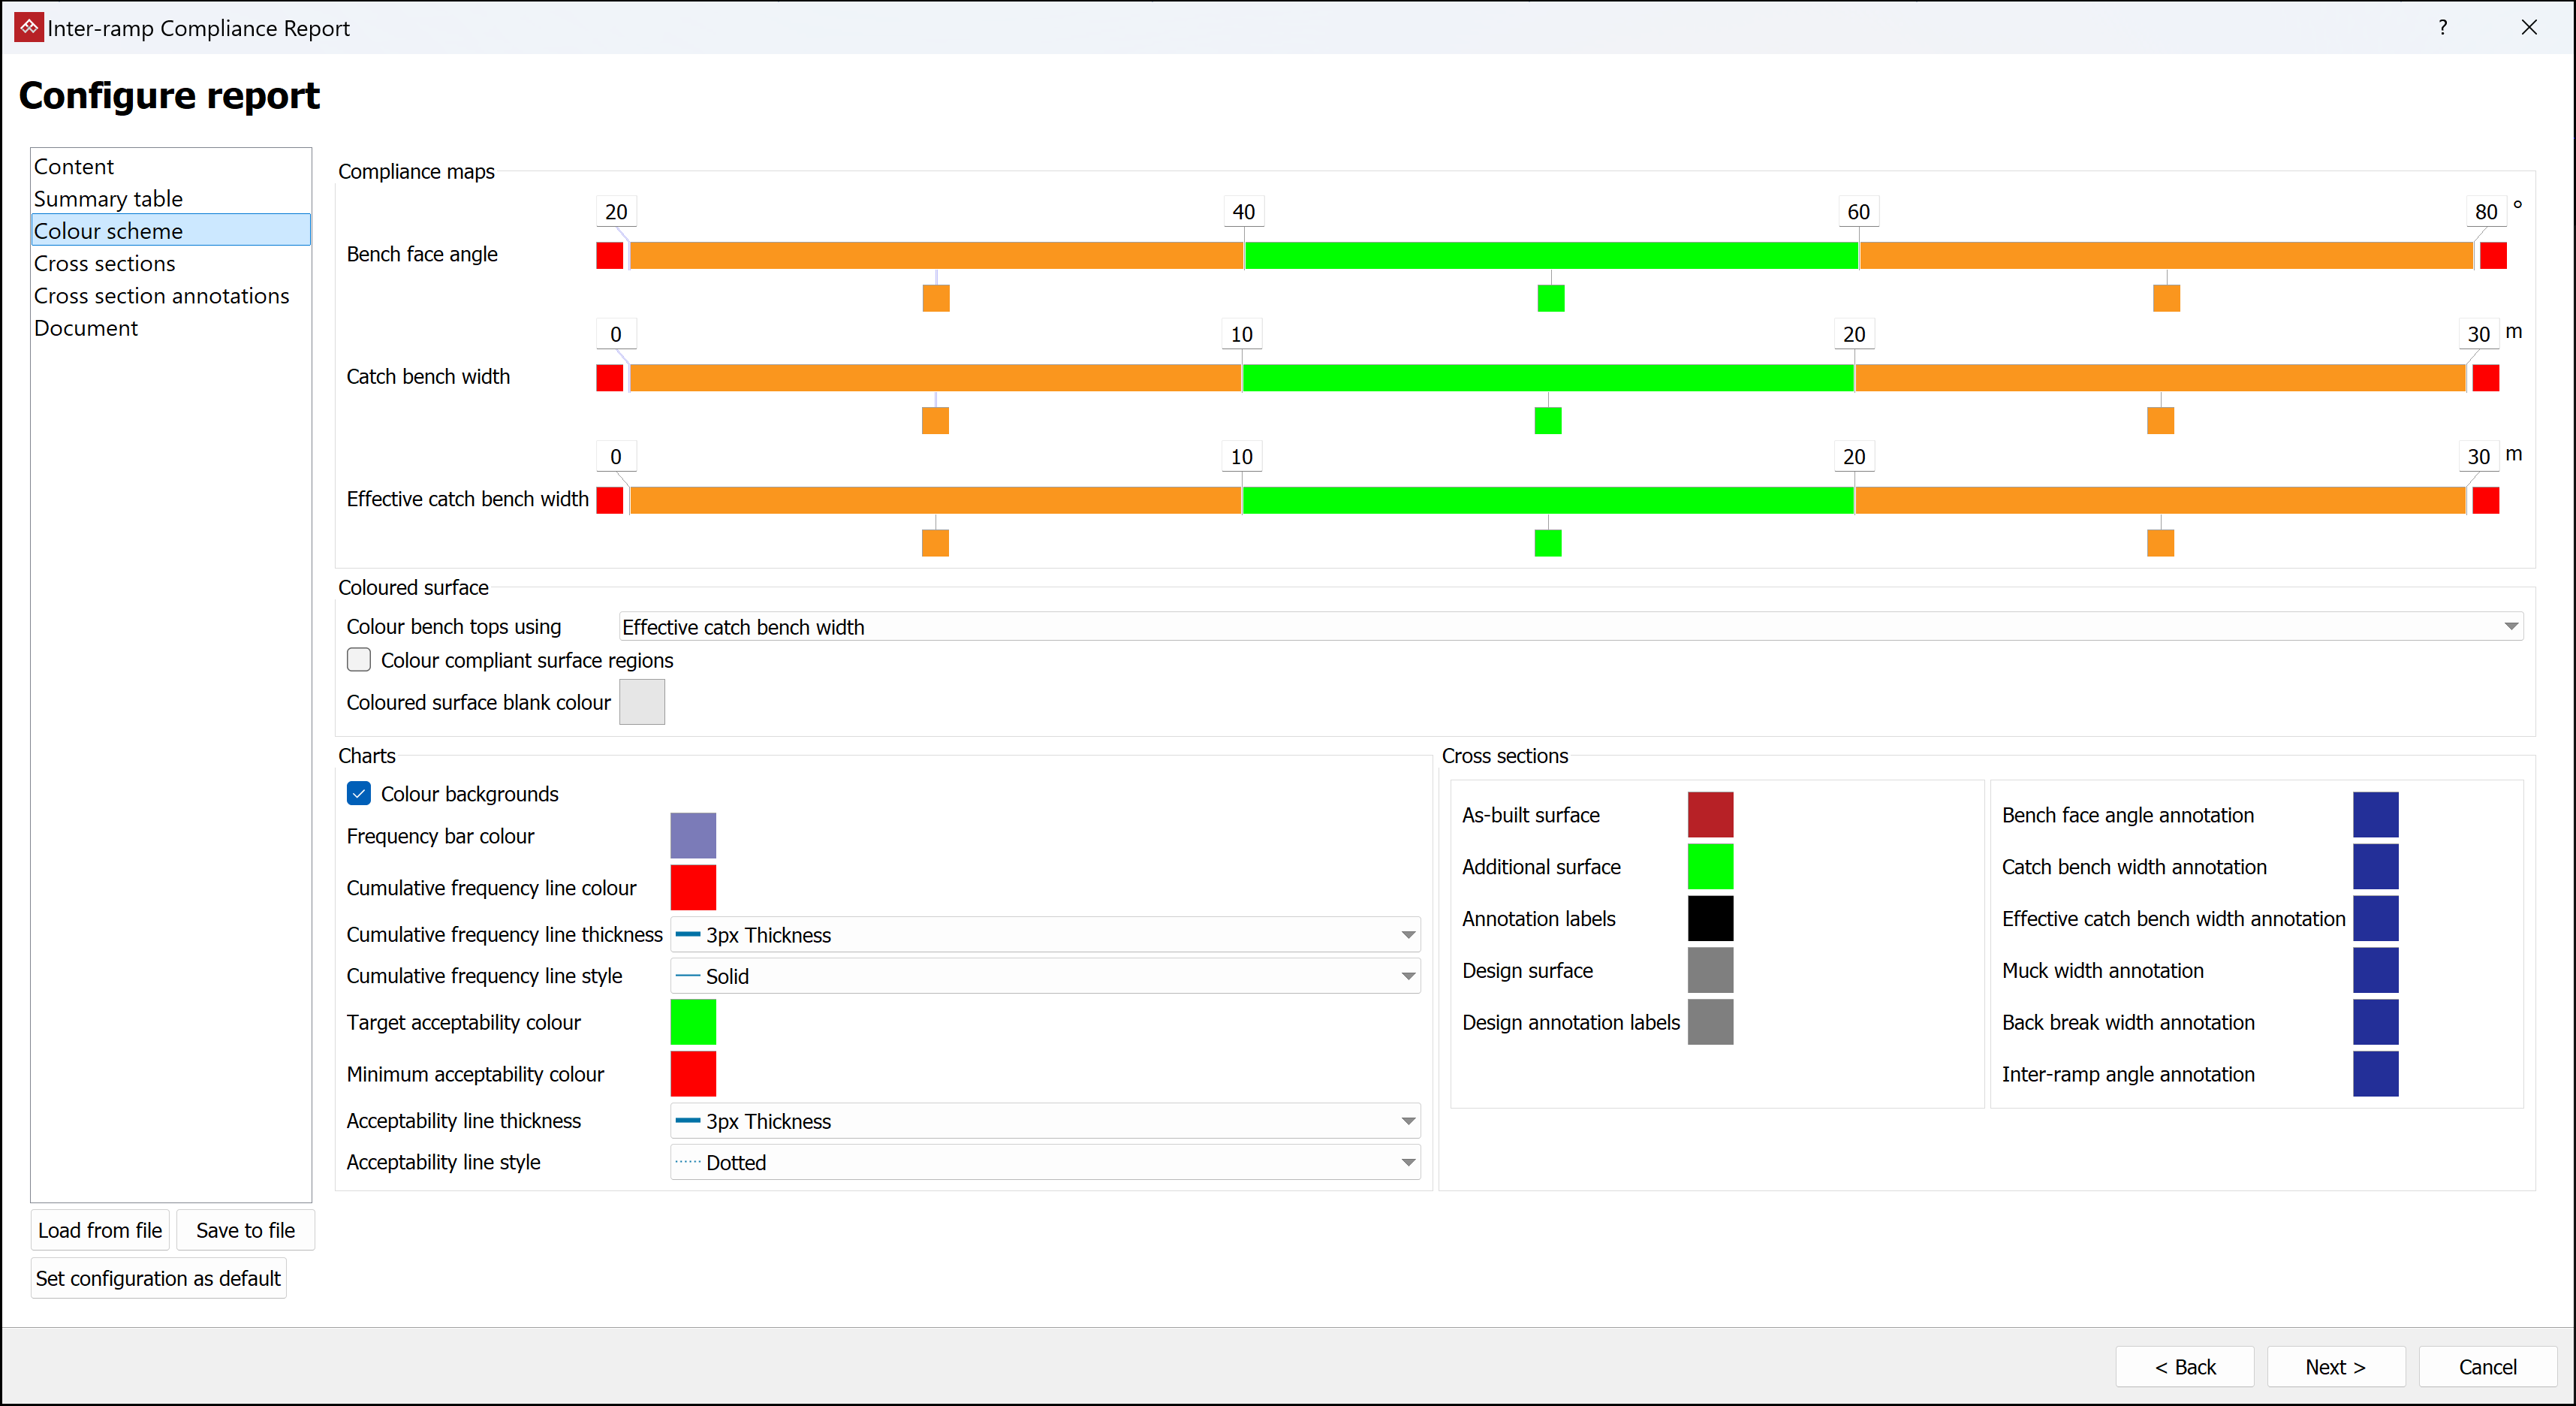Click the Additional surface green colour box

tap(1710, 867)
